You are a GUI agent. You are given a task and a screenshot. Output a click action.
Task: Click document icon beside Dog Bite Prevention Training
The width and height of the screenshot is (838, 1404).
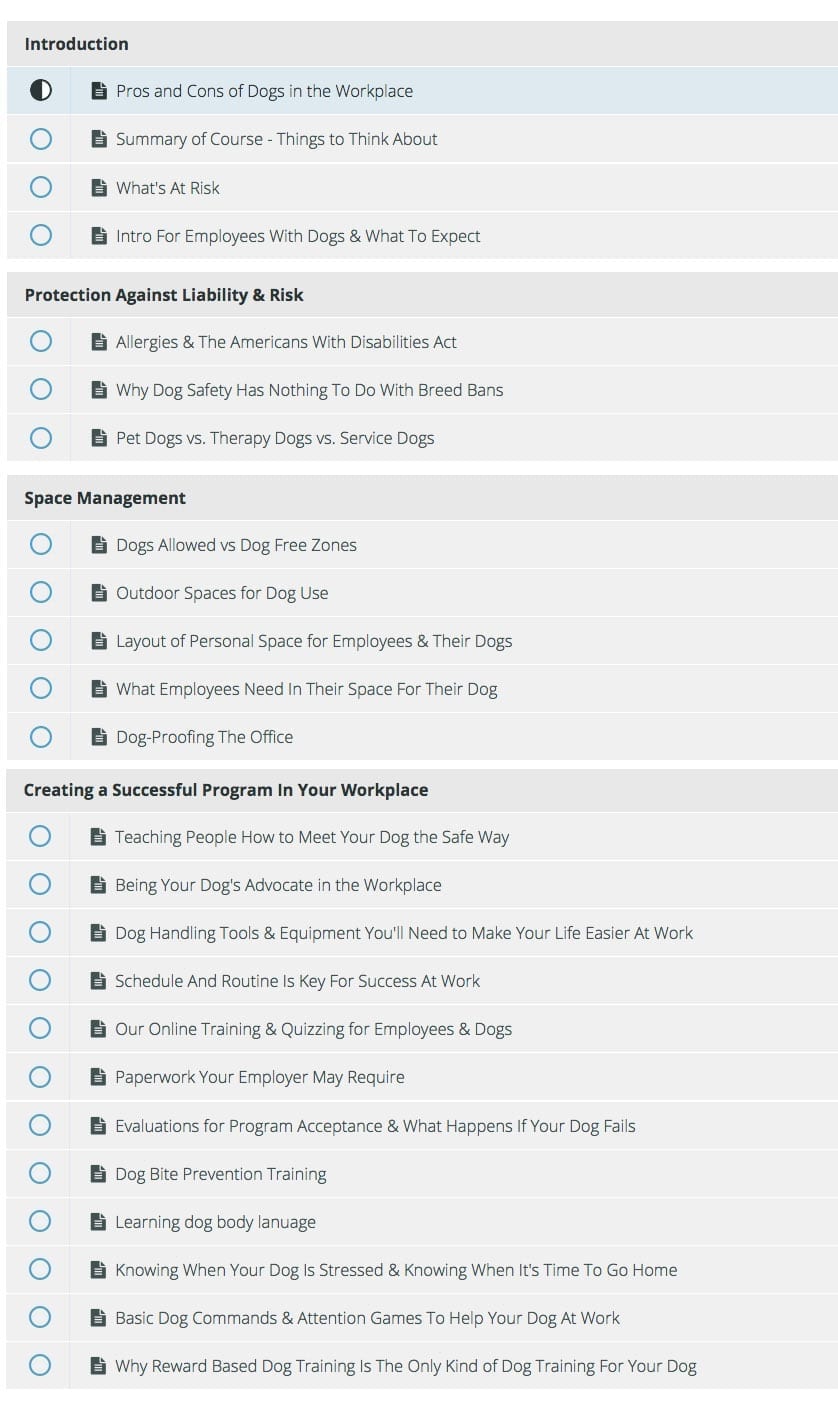pyautogui.click(x=98, y=1173)
